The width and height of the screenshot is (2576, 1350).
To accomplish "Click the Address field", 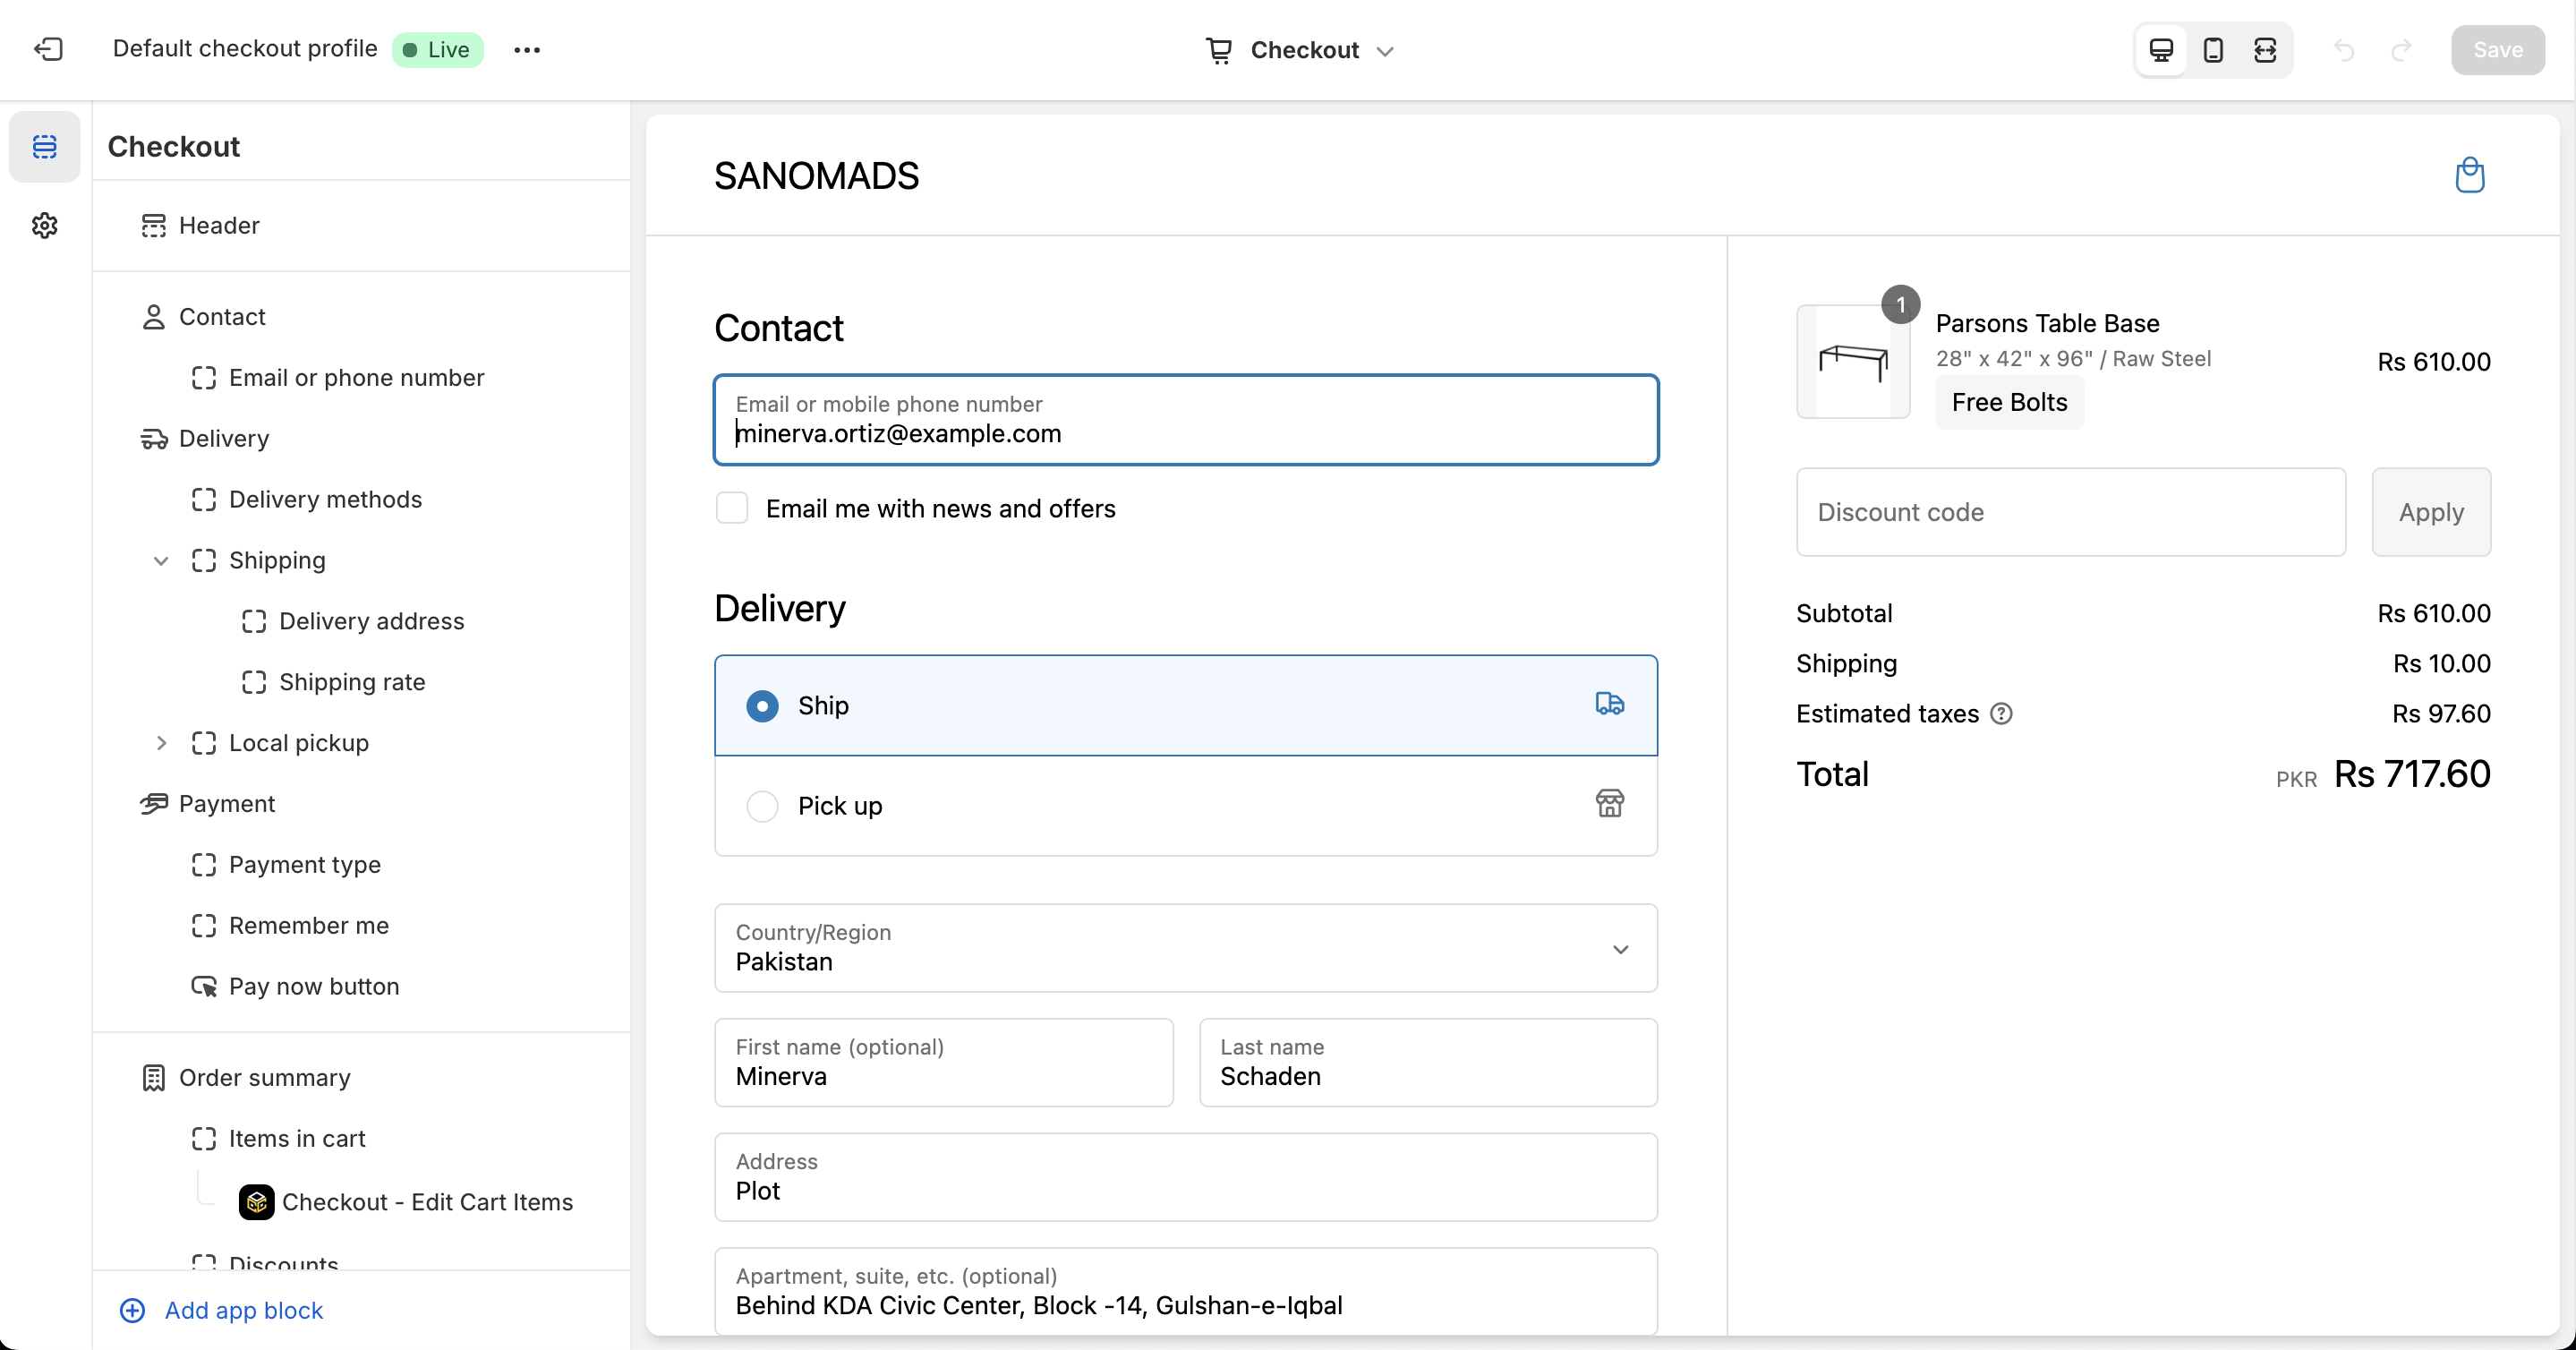I will coord(1186,1177).
